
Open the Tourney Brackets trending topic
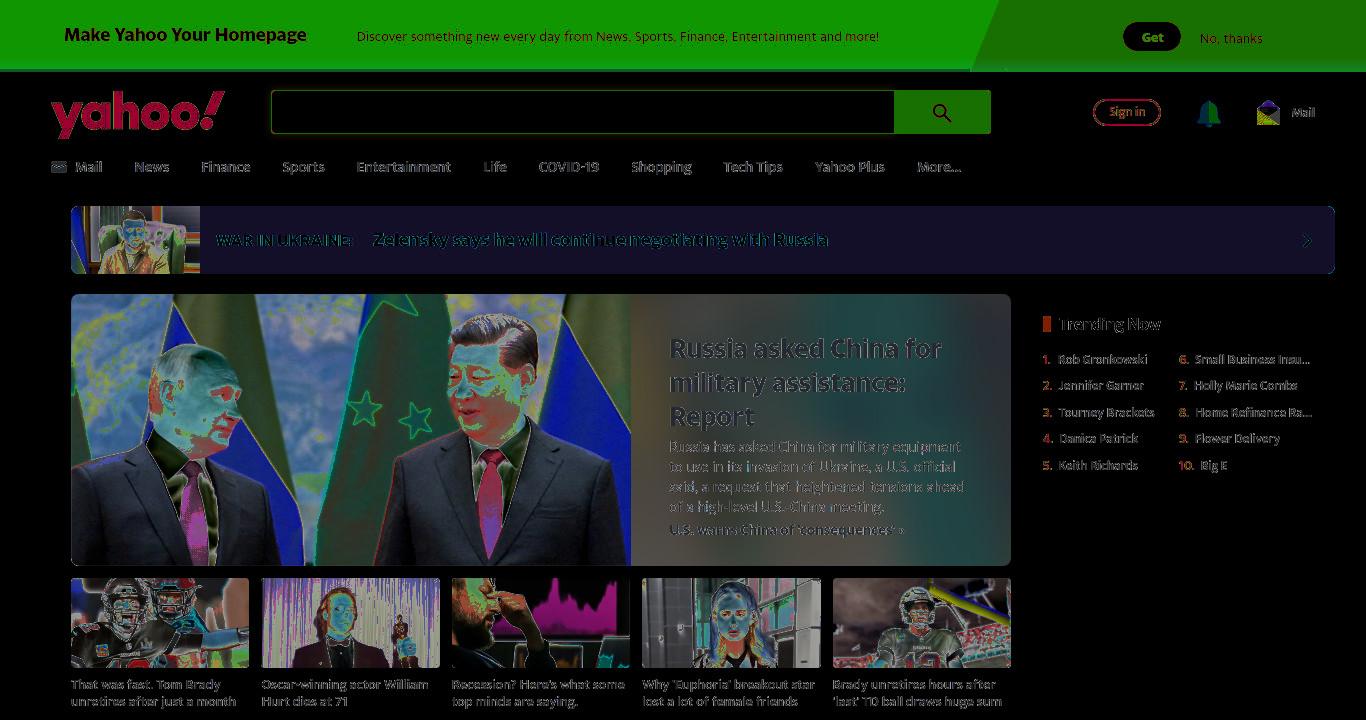pos(1106,412)
